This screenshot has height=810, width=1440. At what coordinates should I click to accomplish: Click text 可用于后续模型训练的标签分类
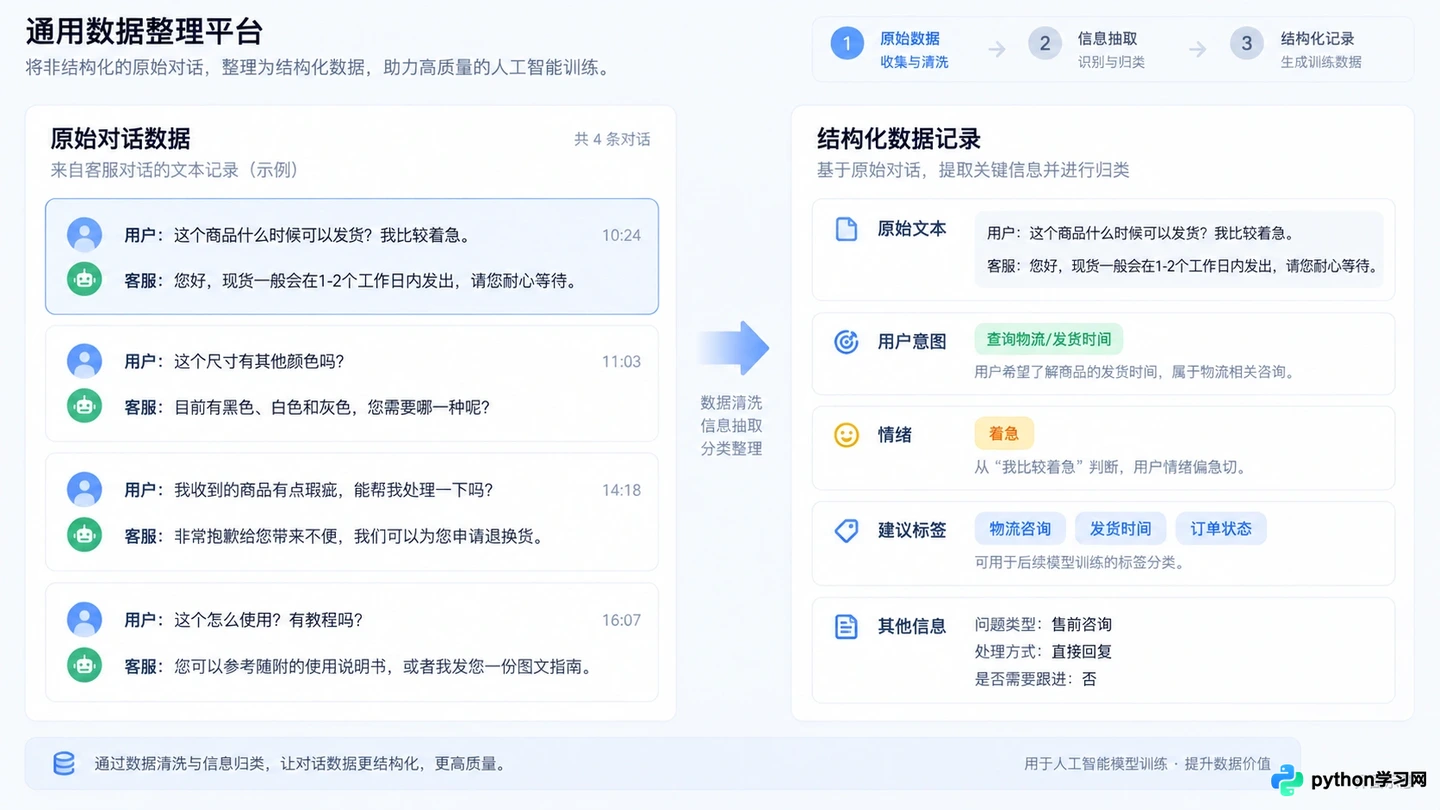point(1079,562)
